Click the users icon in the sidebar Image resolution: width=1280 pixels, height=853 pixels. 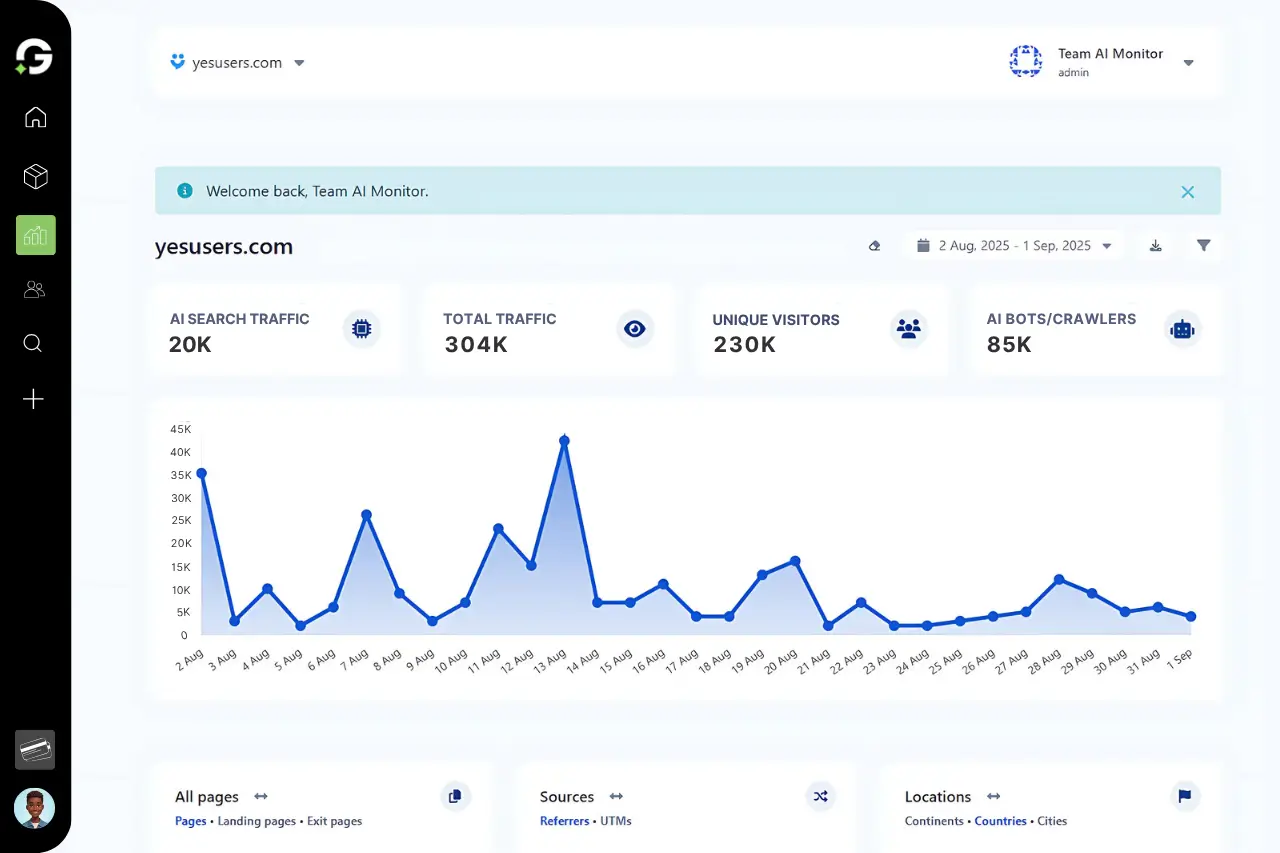pyautogui.click(x=35, y=289)
